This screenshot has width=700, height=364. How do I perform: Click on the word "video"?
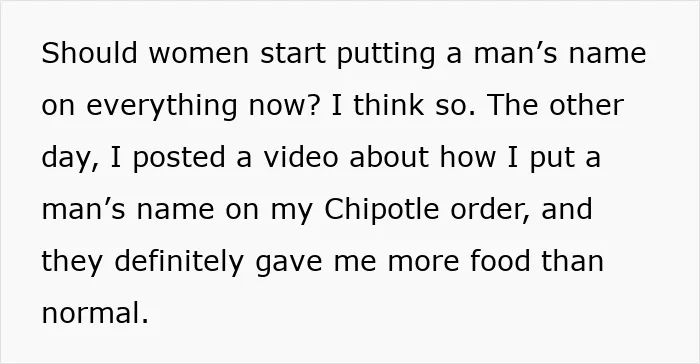[x=300, y=157]
